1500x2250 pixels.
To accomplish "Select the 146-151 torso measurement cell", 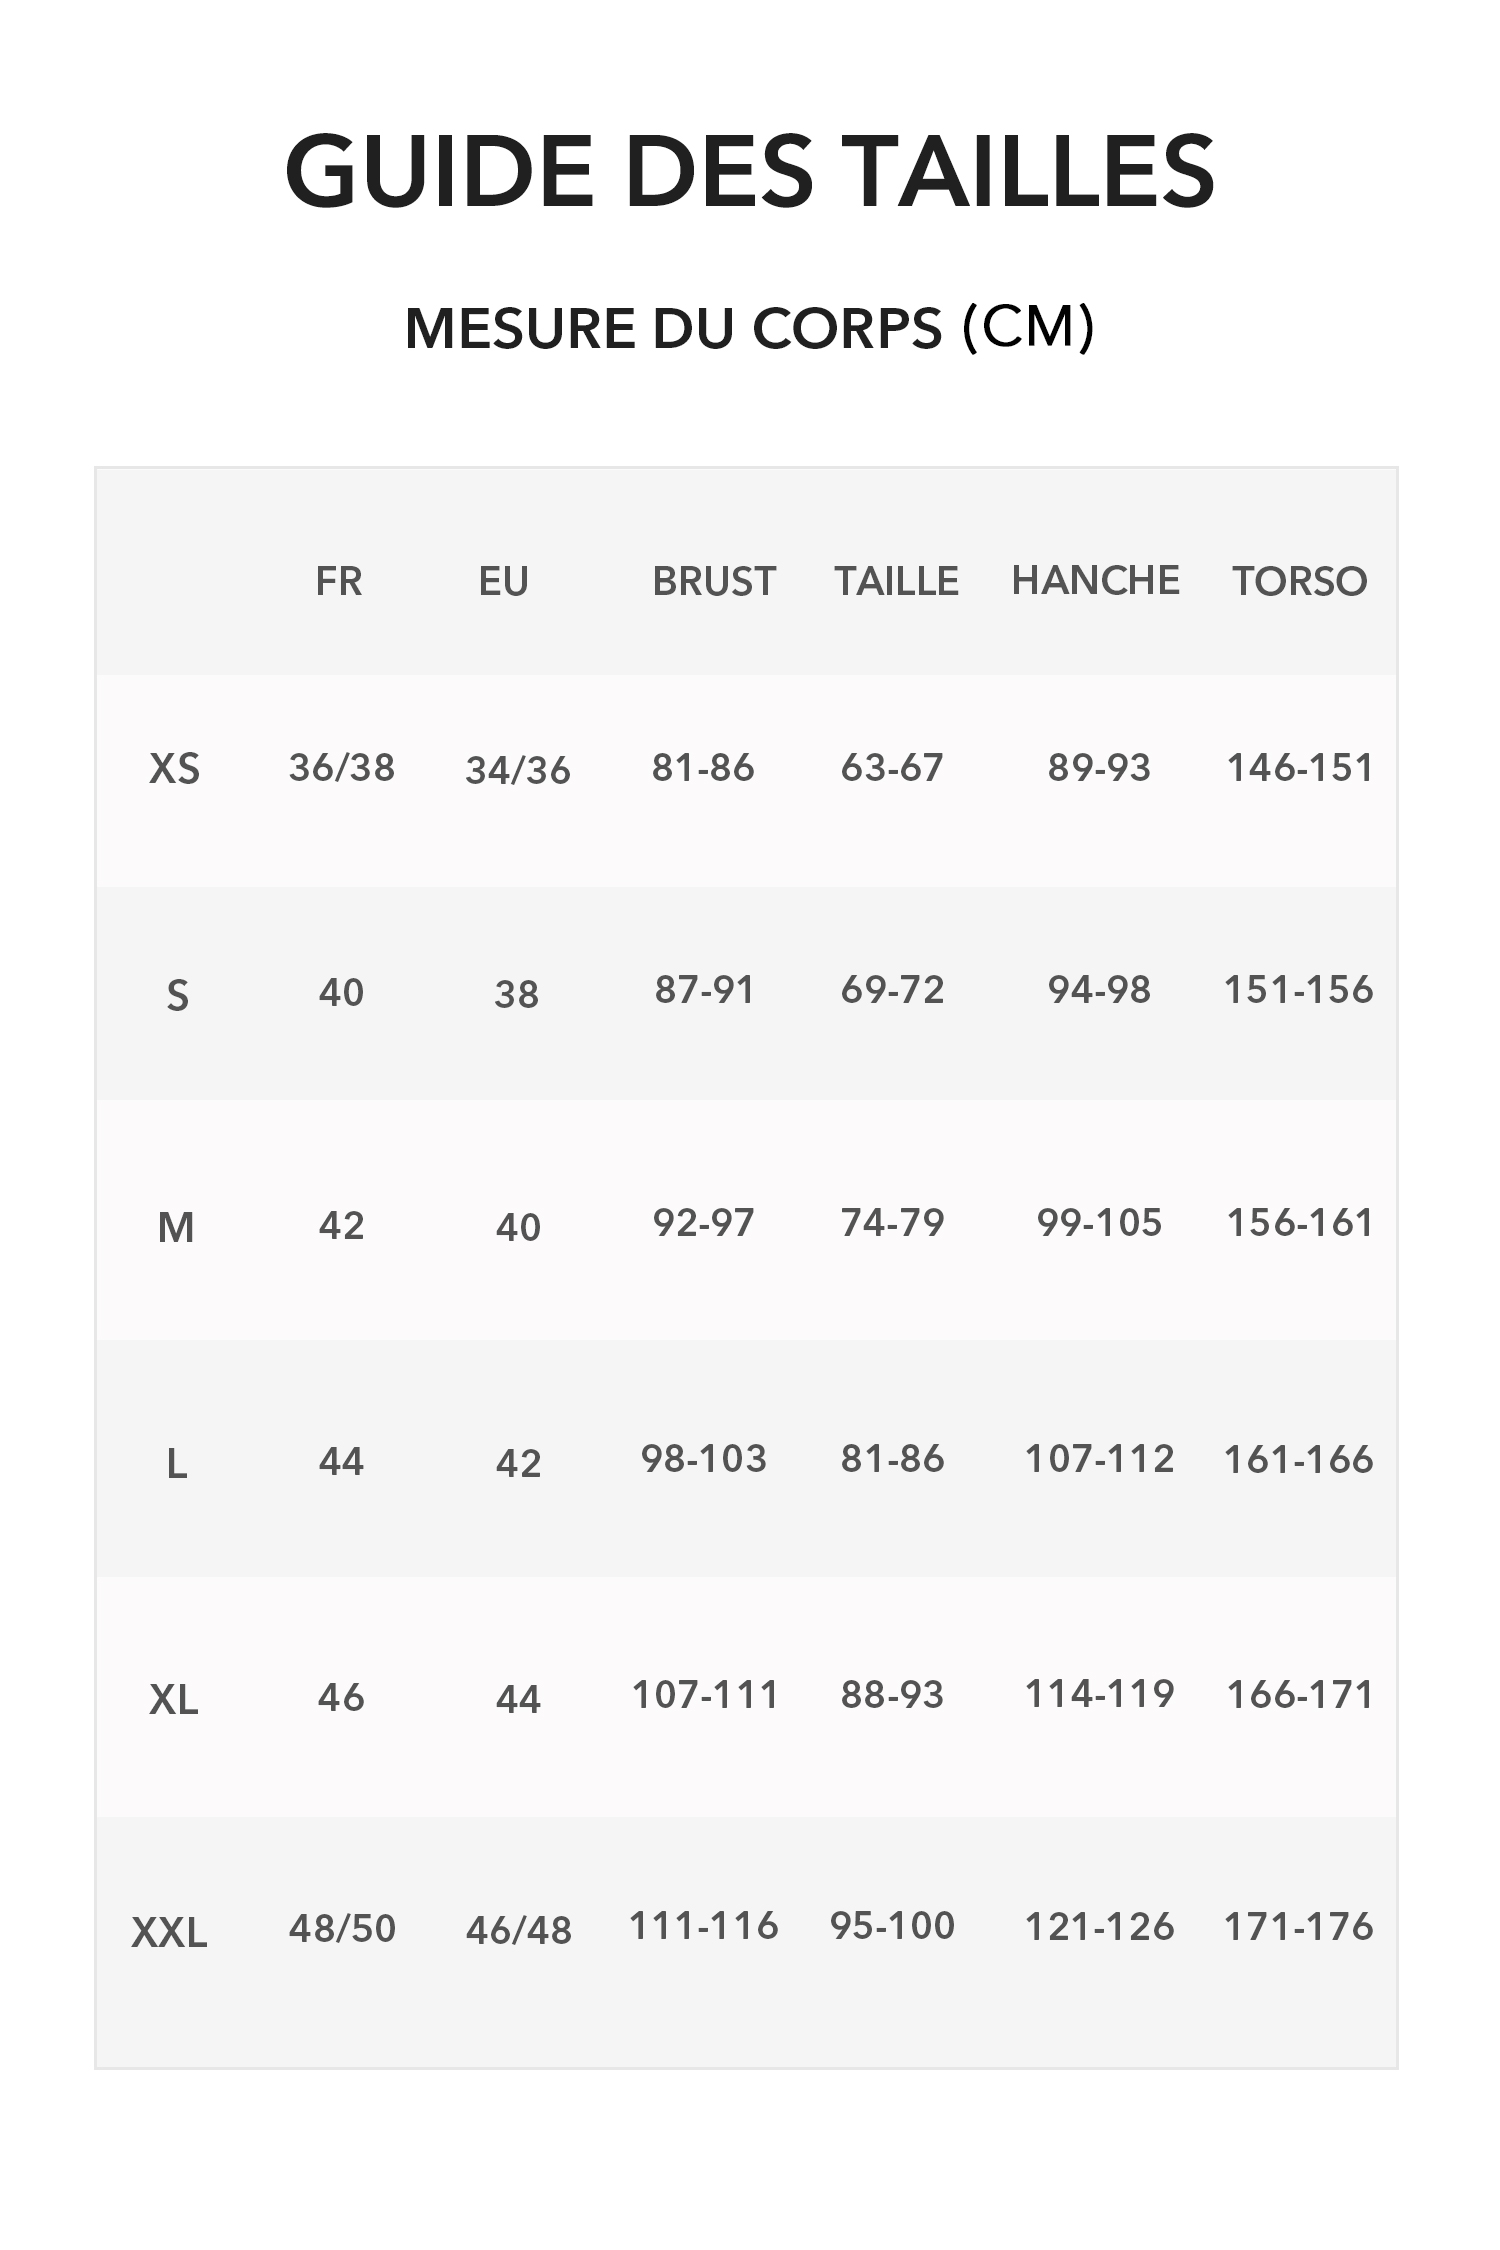I will tap(1300, 768).
